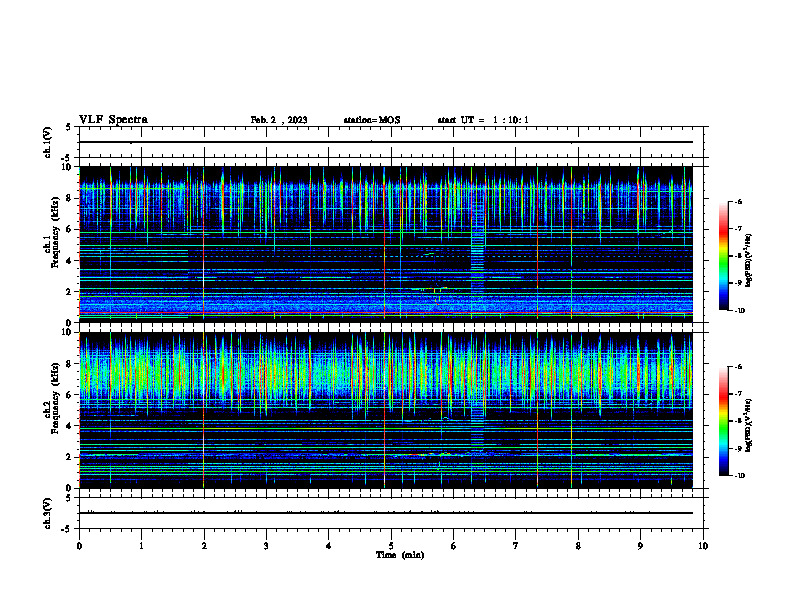Click the ch.1 spectrogram color scale bar
The width and height of the screenshot is (792, 612).
click(x=723, y=256)
